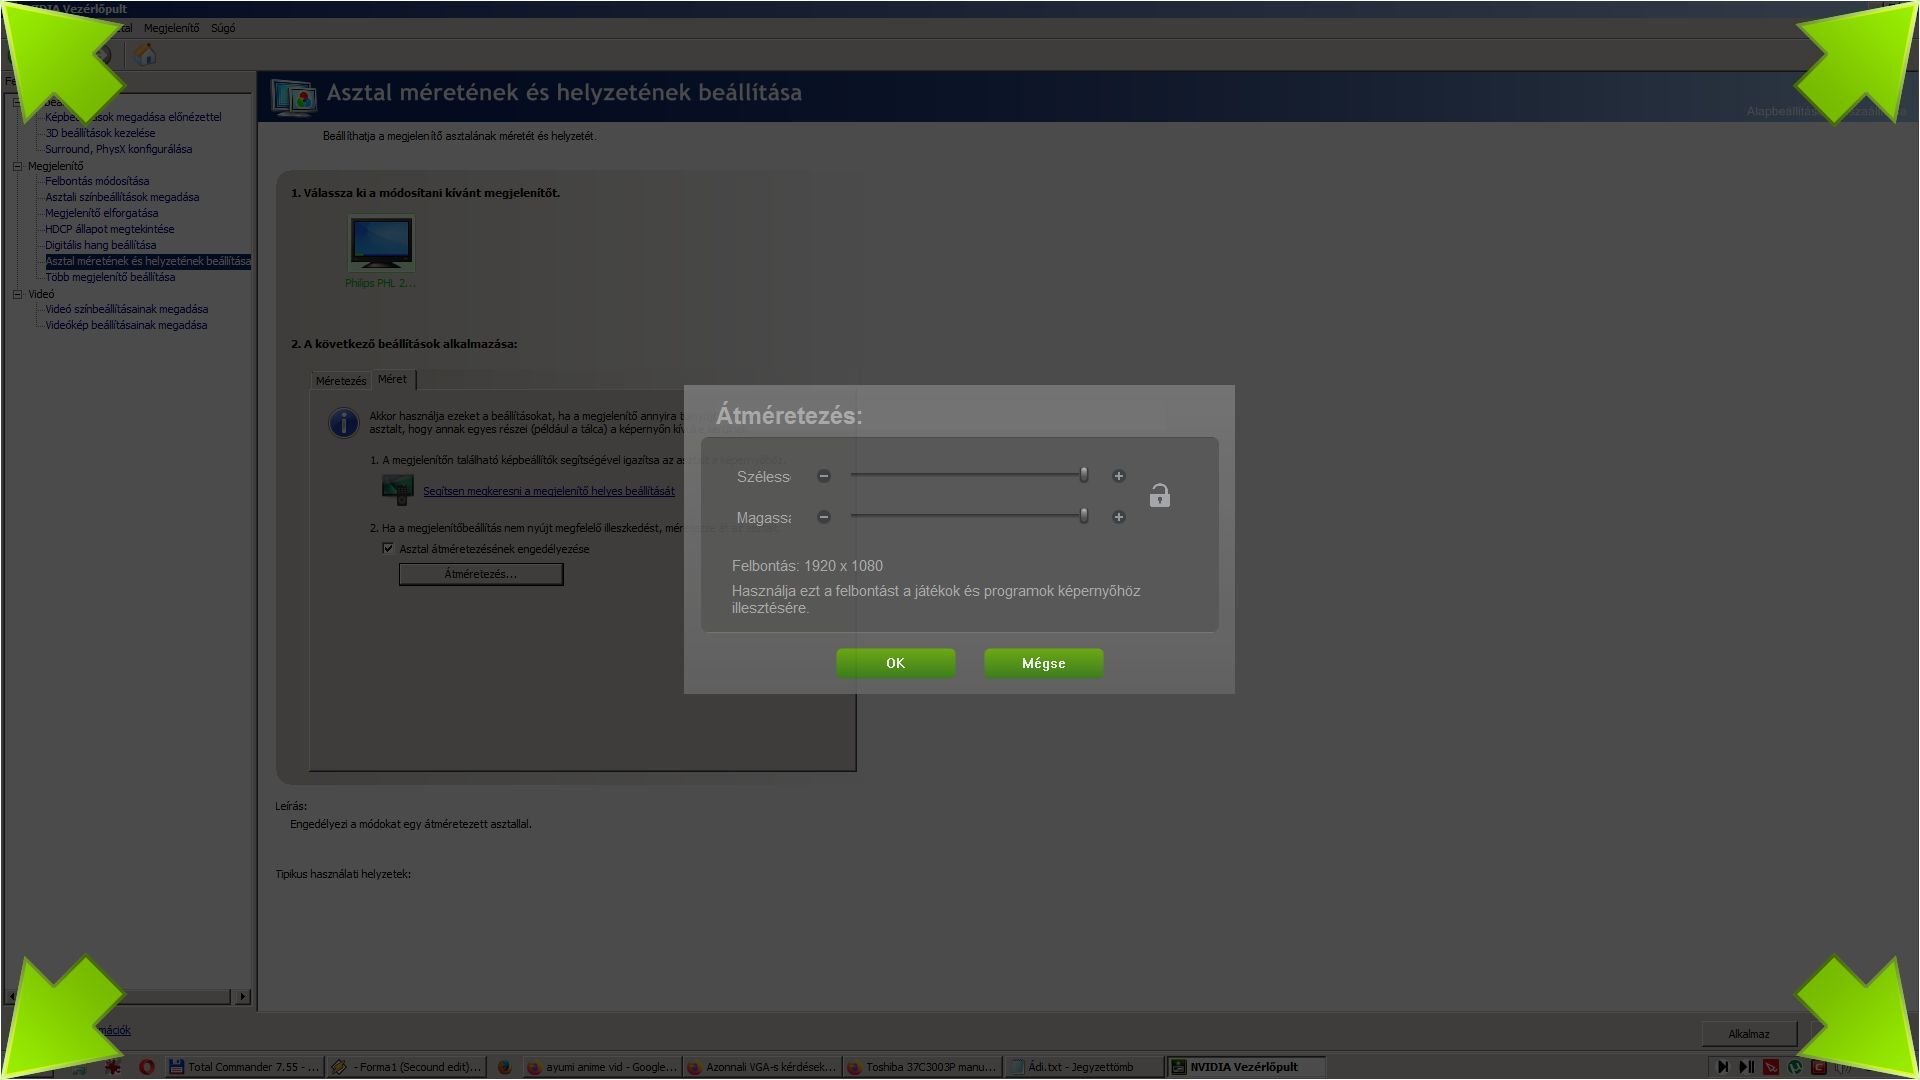Viewport: 1920px width, 1080px height.
Task: Open Asztali színbeállítások megadása in sidebar
Action: (x=122, y=197)
